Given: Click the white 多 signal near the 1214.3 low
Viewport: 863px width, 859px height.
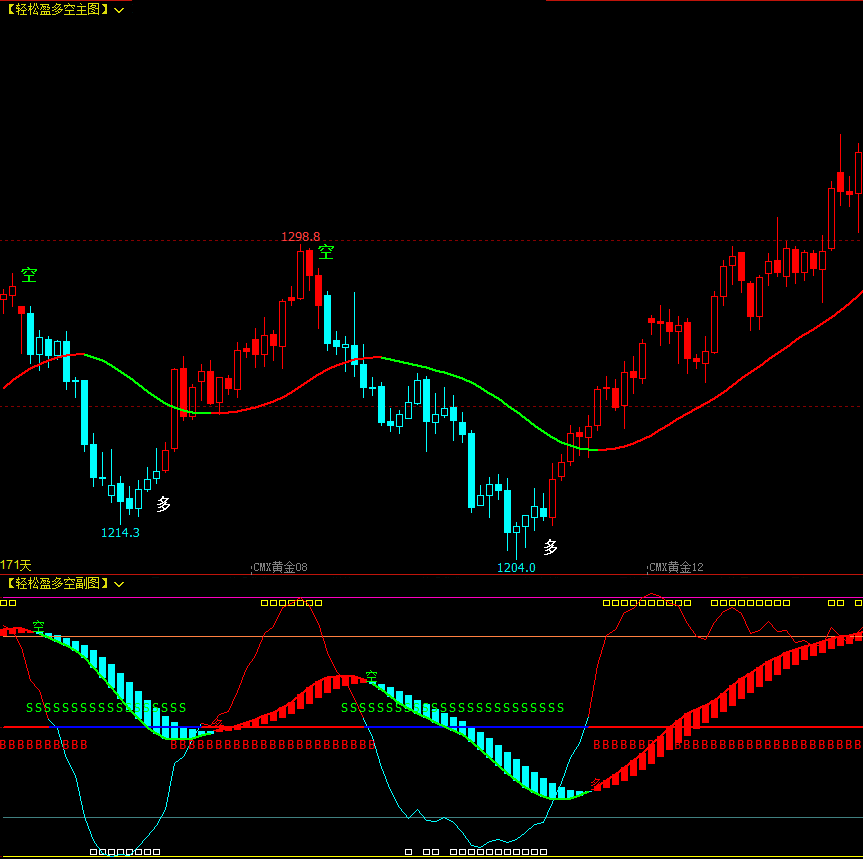Looking at the screenshot, I should coord(163,504).
